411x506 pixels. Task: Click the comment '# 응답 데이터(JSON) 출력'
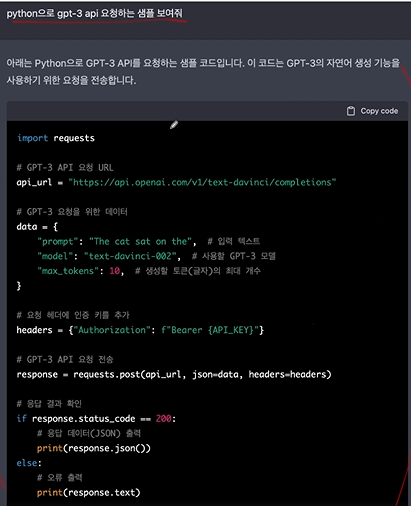pos(89,433)
